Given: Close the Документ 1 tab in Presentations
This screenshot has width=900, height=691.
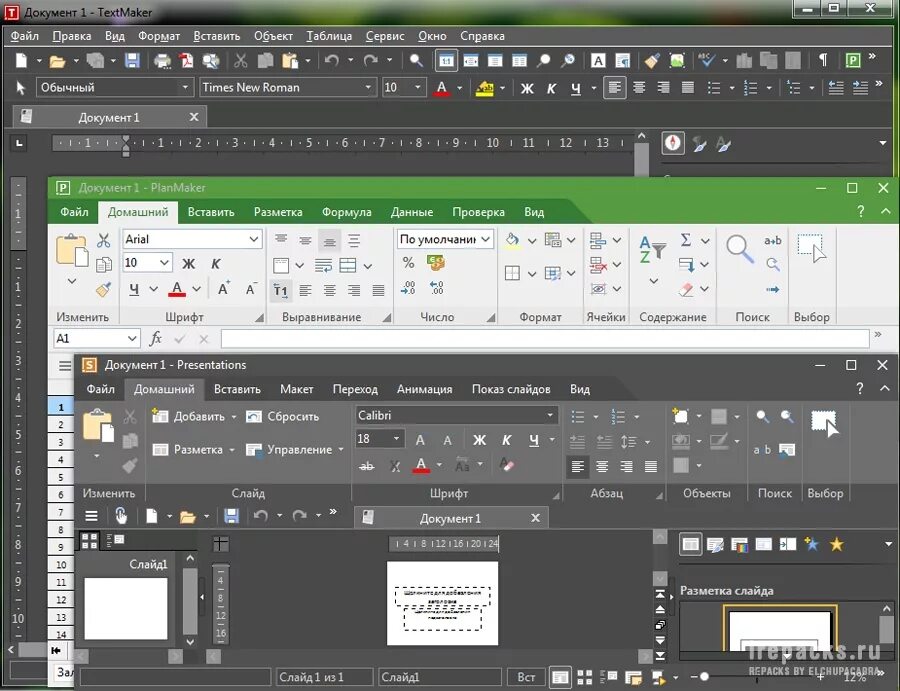Looking at the screenshot, I should point(535,518).
